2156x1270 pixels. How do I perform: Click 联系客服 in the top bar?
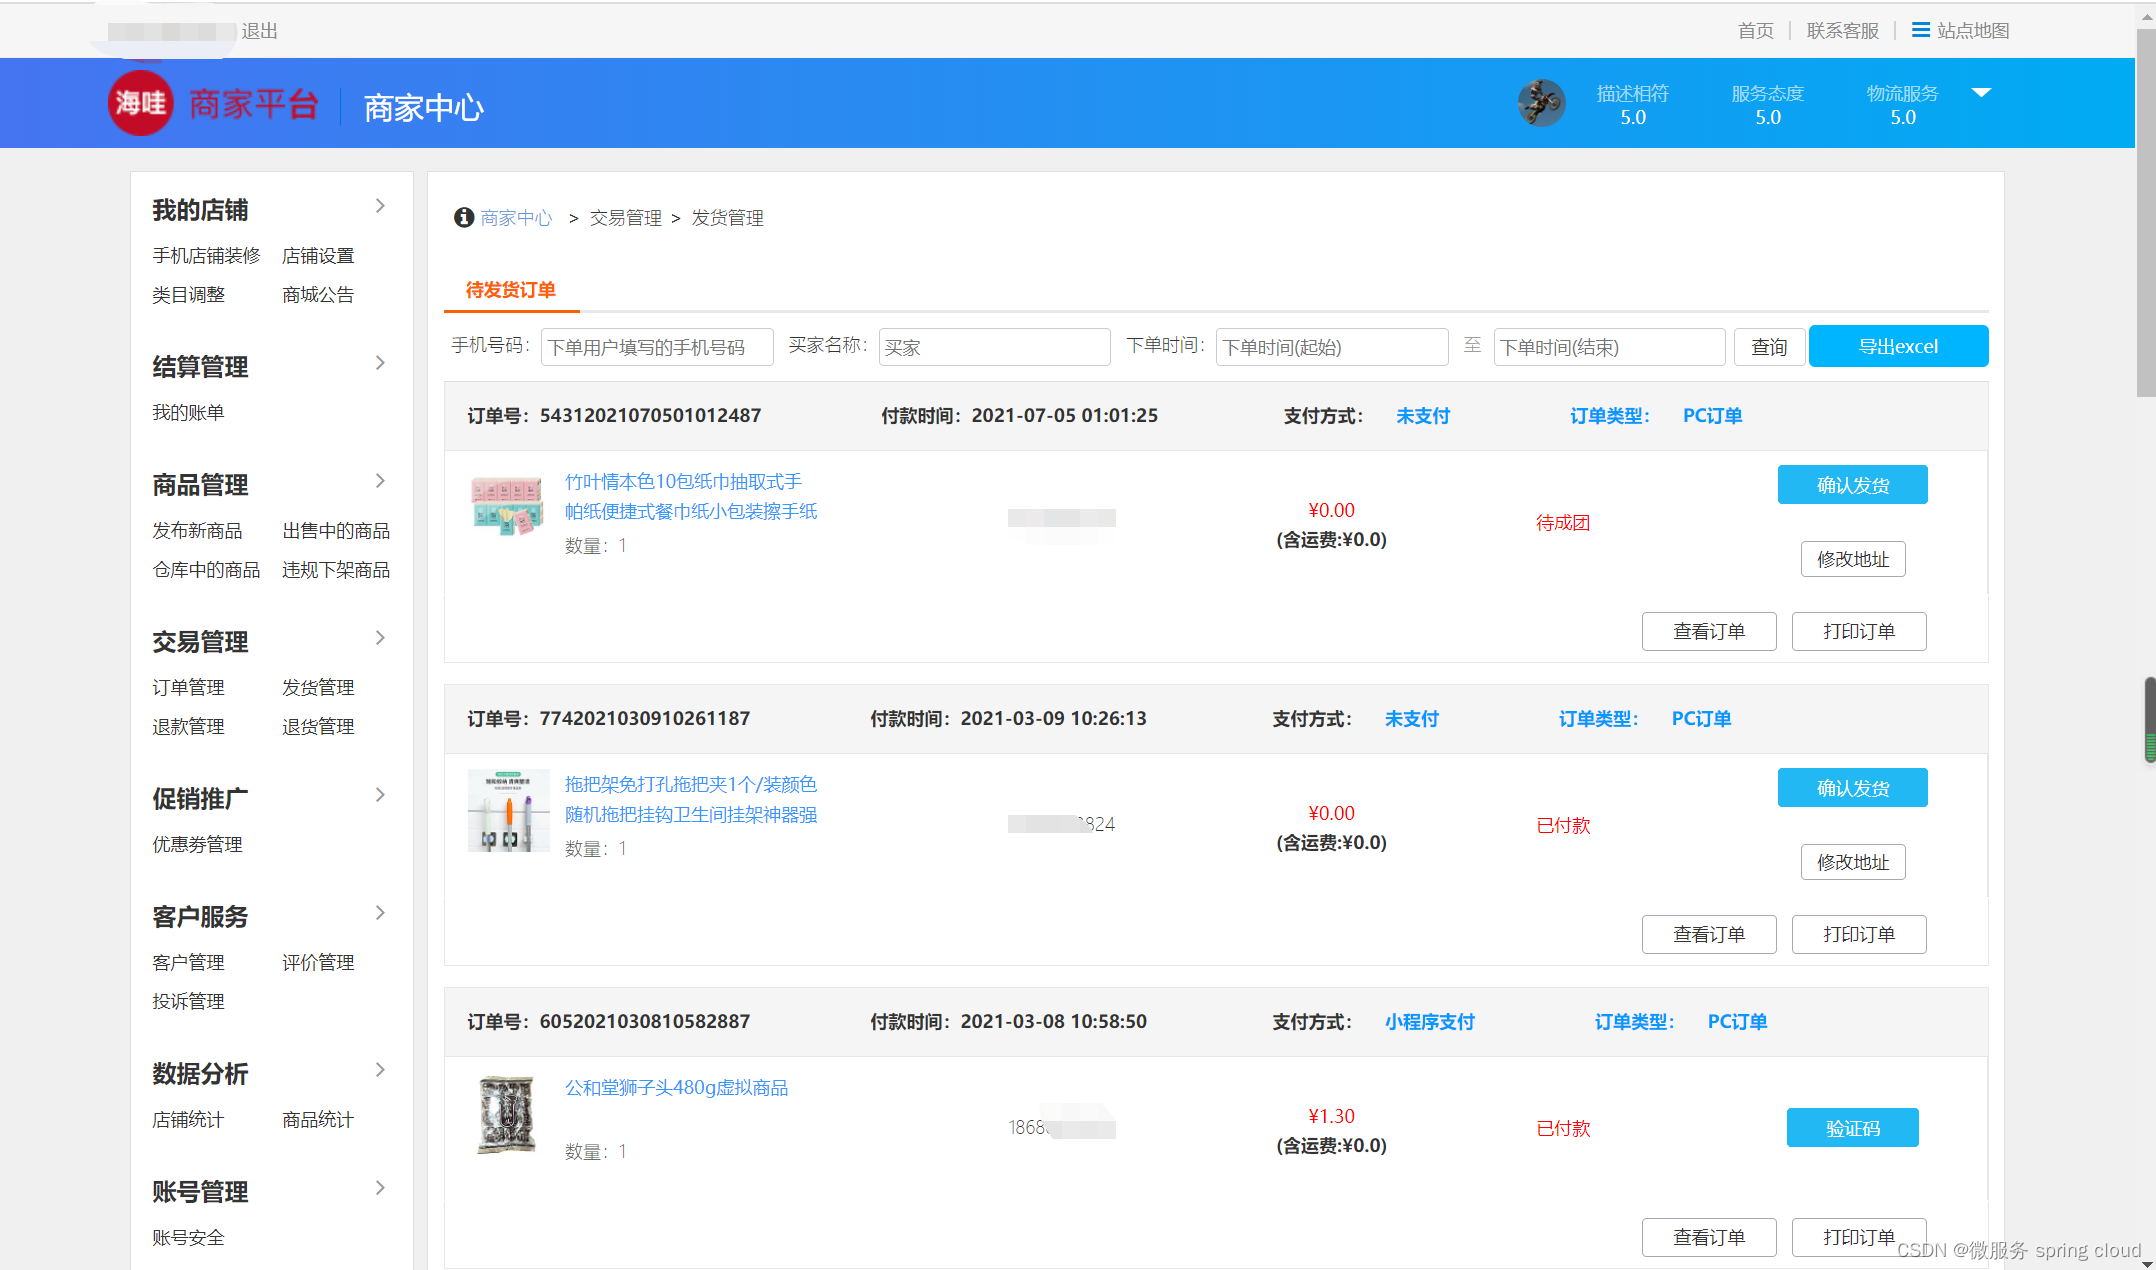[x=1841, y=30]
